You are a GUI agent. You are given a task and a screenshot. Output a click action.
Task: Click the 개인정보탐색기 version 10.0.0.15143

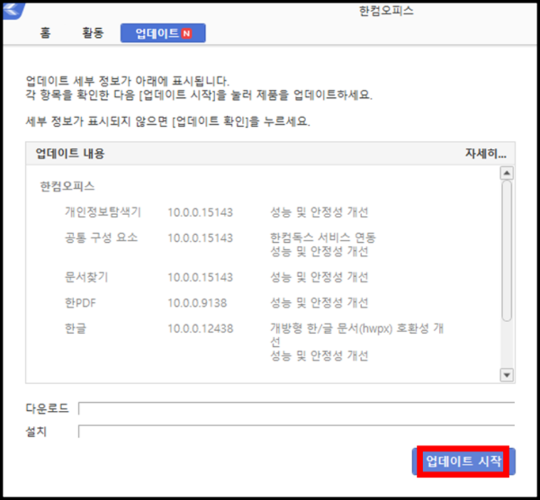pos(200,212)
